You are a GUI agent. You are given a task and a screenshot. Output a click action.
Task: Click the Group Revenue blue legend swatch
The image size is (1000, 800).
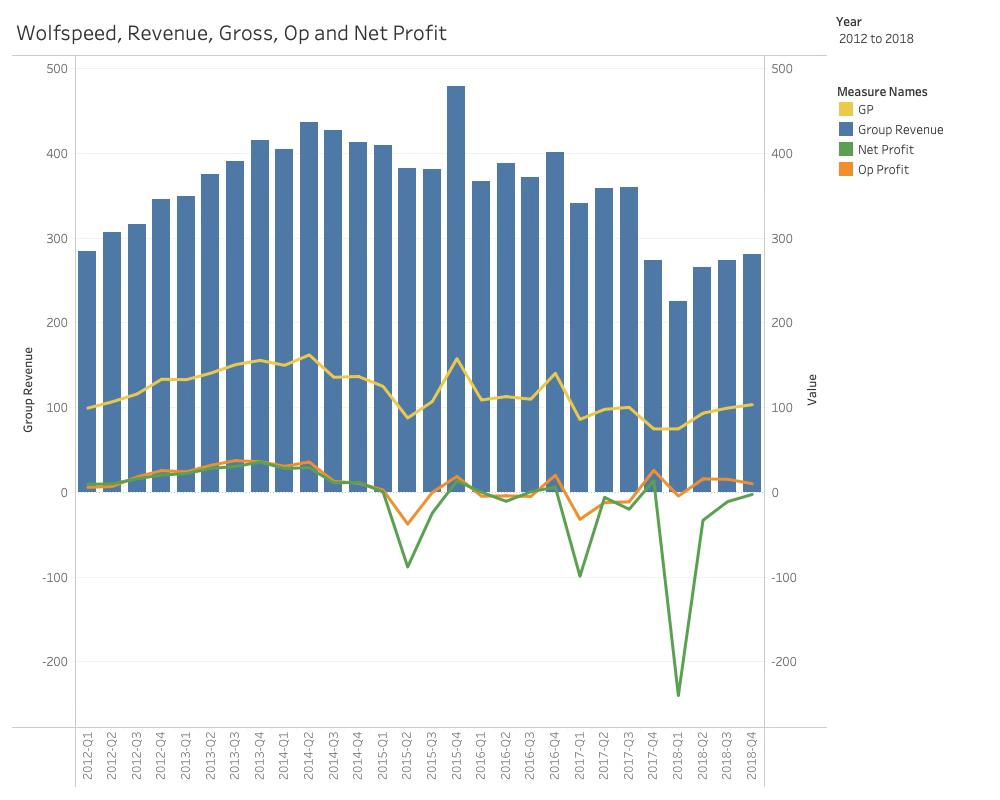846,130
